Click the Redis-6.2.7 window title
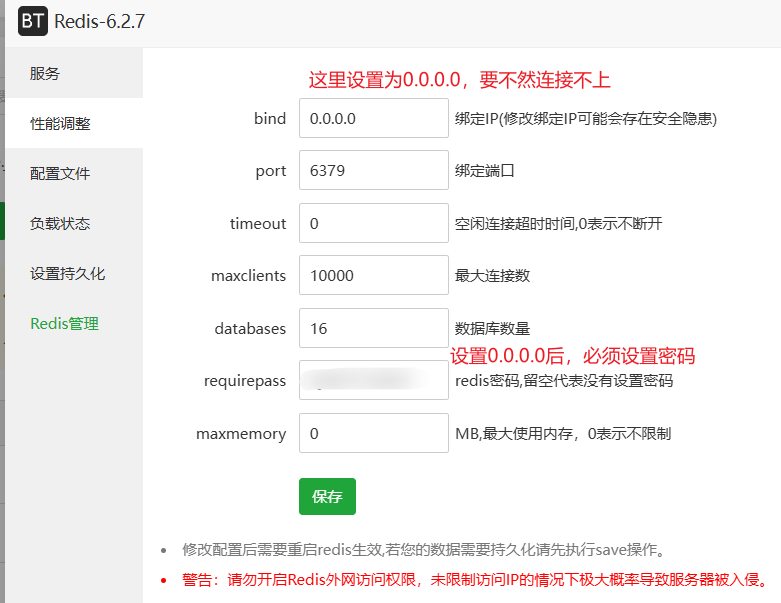Screen dimensions: 781x603 (x=100, y=21)
